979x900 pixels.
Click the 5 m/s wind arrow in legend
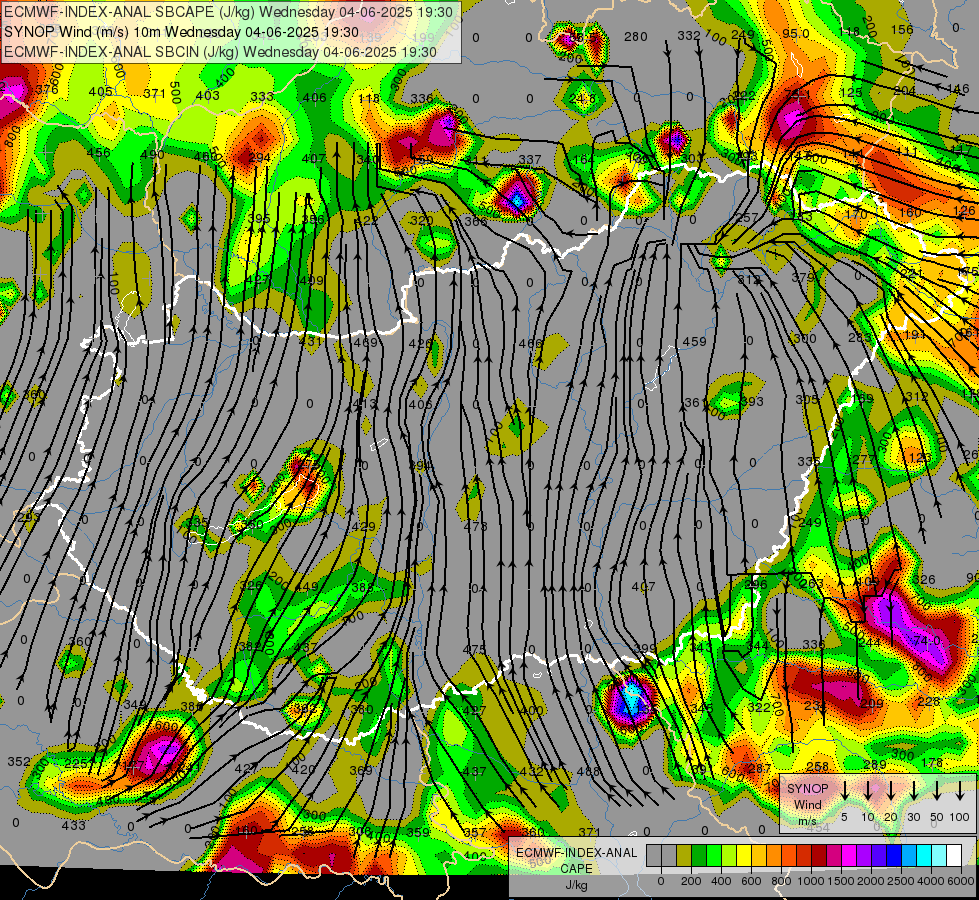pos(844,790)
